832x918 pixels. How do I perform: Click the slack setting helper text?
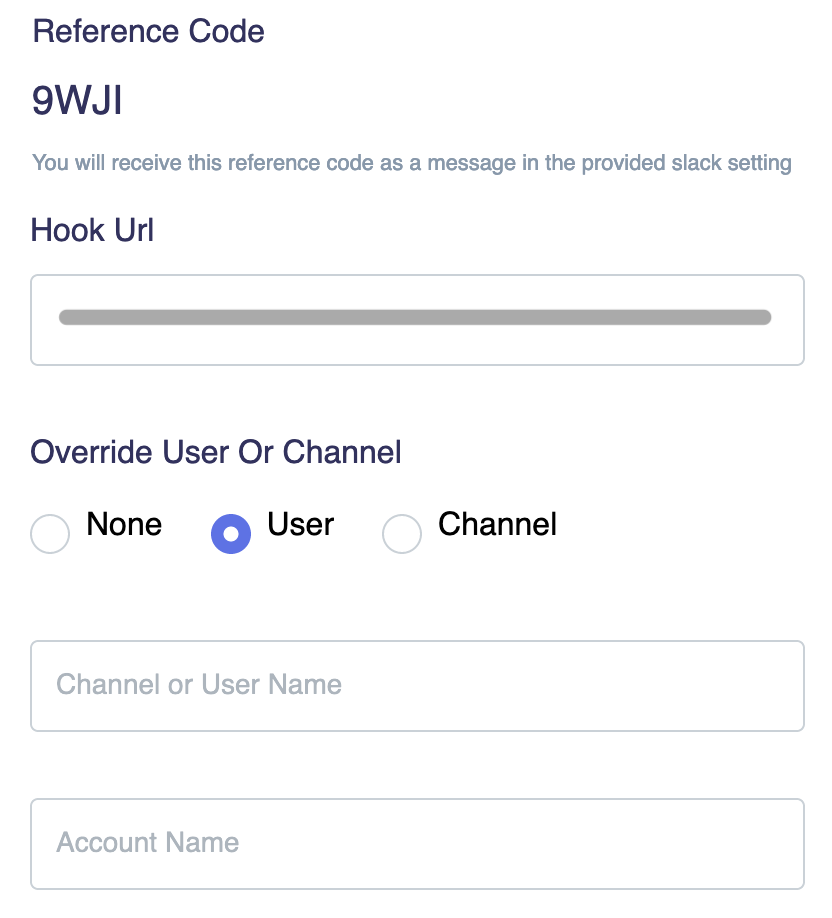pos(412,163)
